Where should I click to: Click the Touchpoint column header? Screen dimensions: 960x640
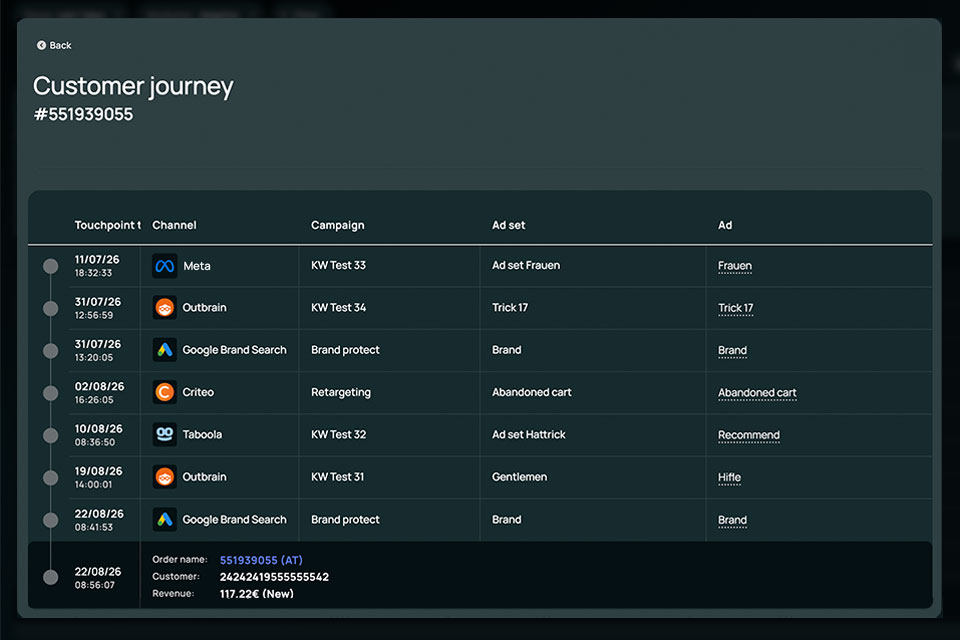tap(107, 225)
